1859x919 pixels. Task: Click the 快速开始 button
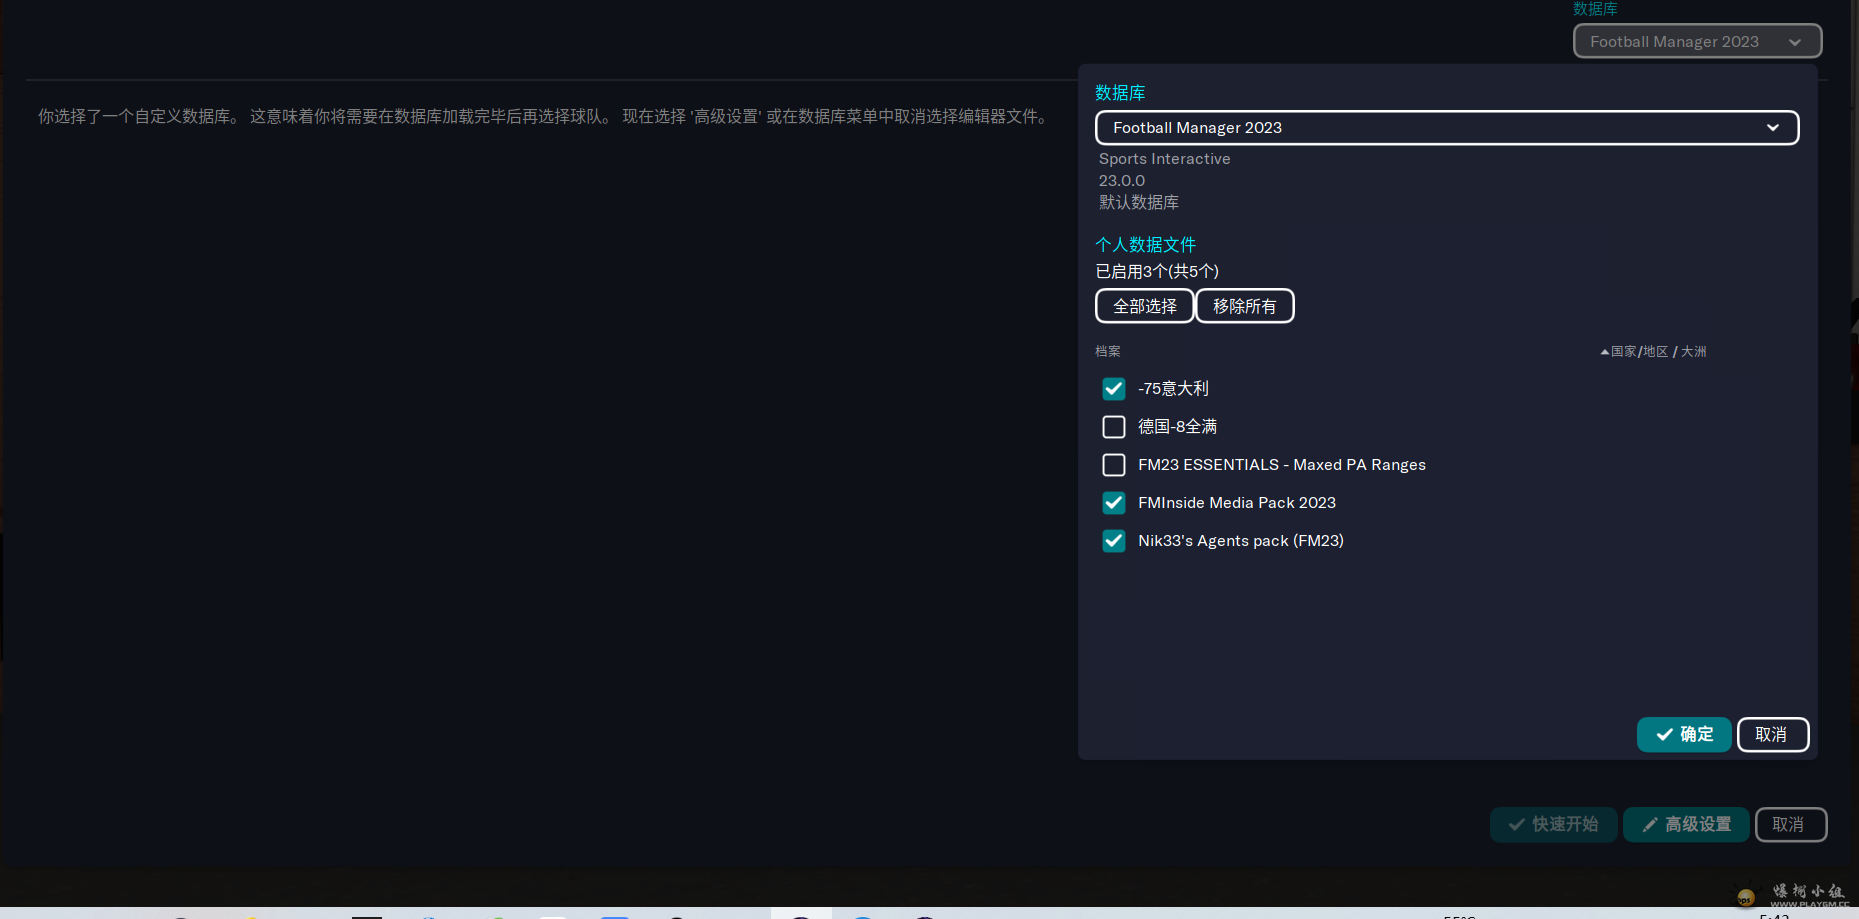[x=1553, y=825]
